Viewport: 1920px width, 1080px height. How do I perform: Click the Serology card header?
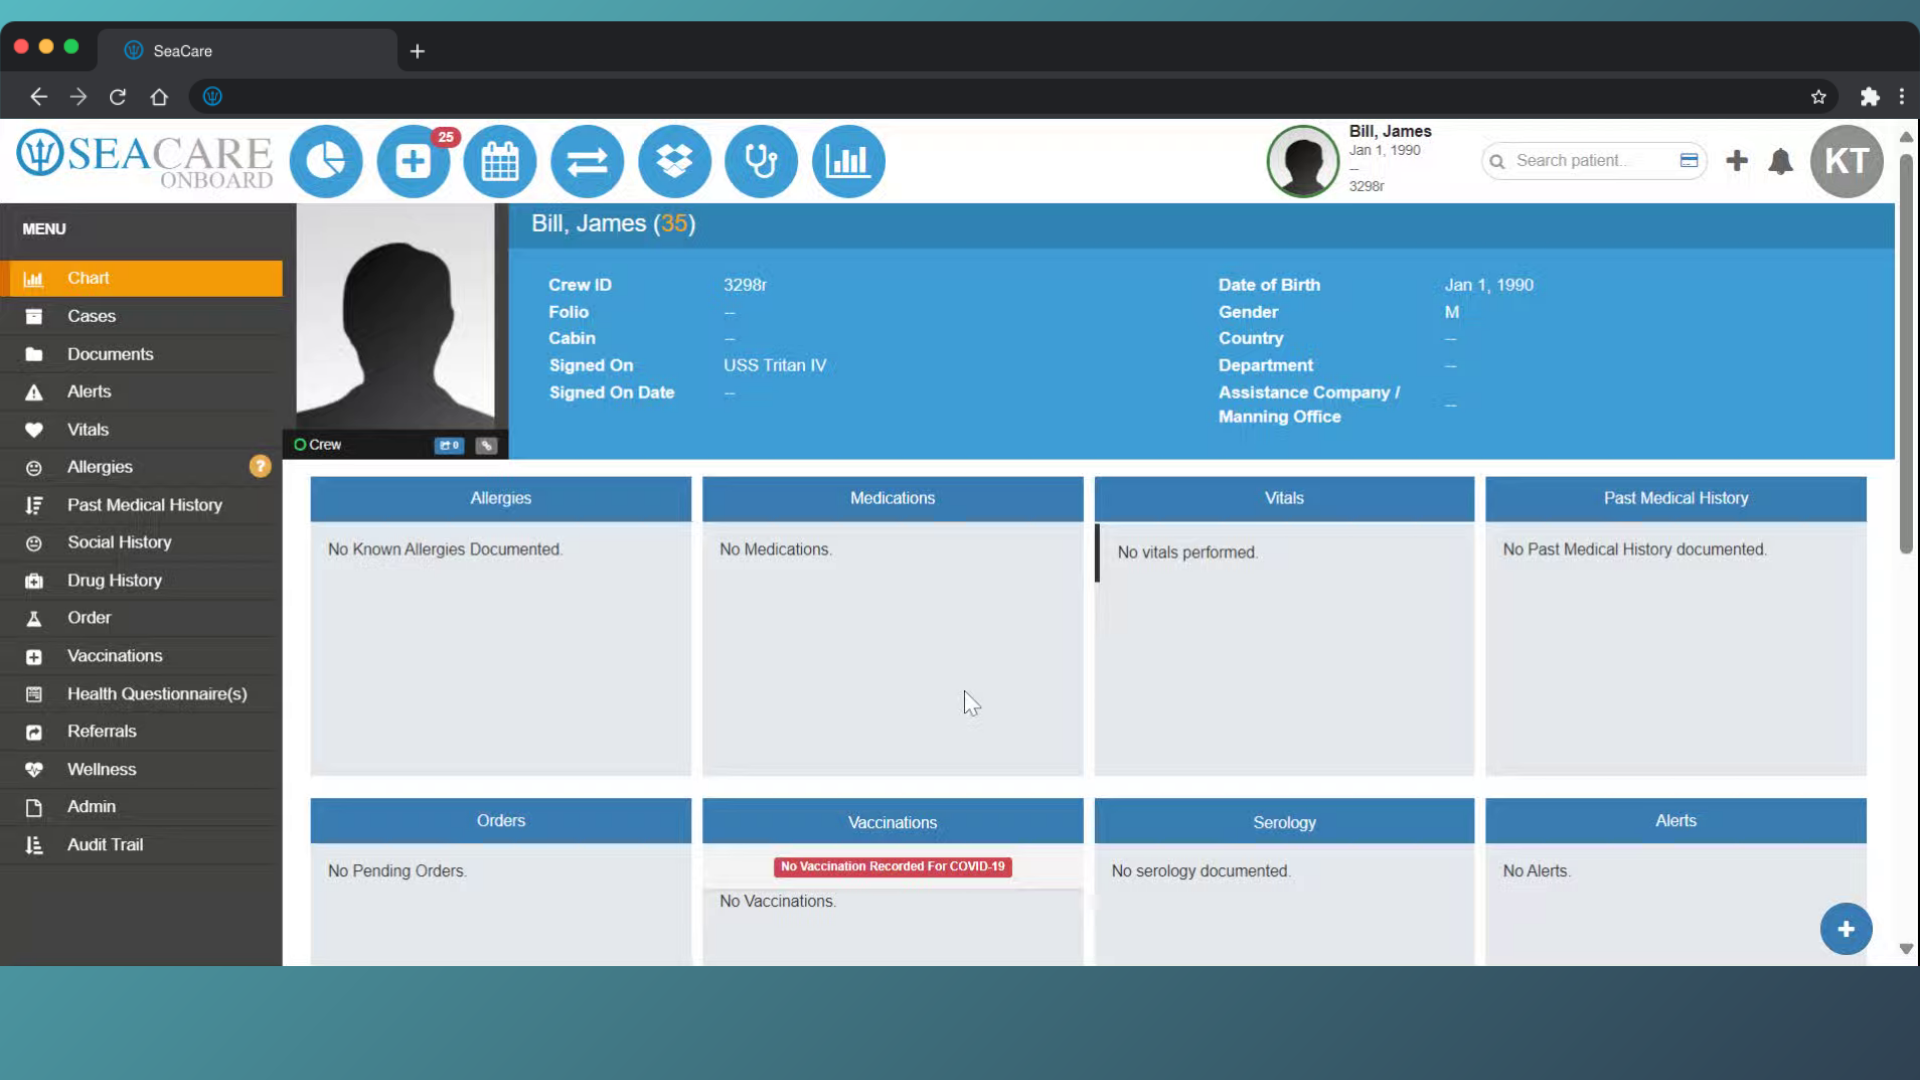[x=1284, y=822]
